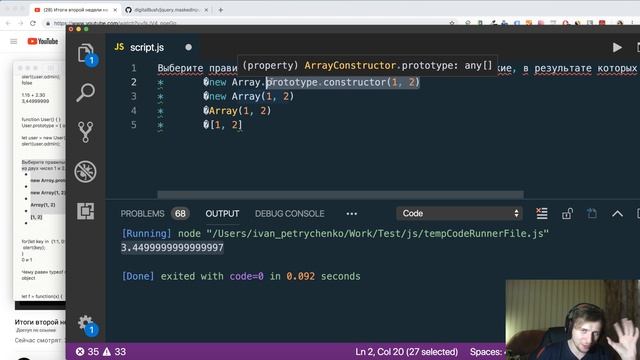640x360 pixels.
Task: Click the editor horizontal scrollbar
Action: click(340, 195)
